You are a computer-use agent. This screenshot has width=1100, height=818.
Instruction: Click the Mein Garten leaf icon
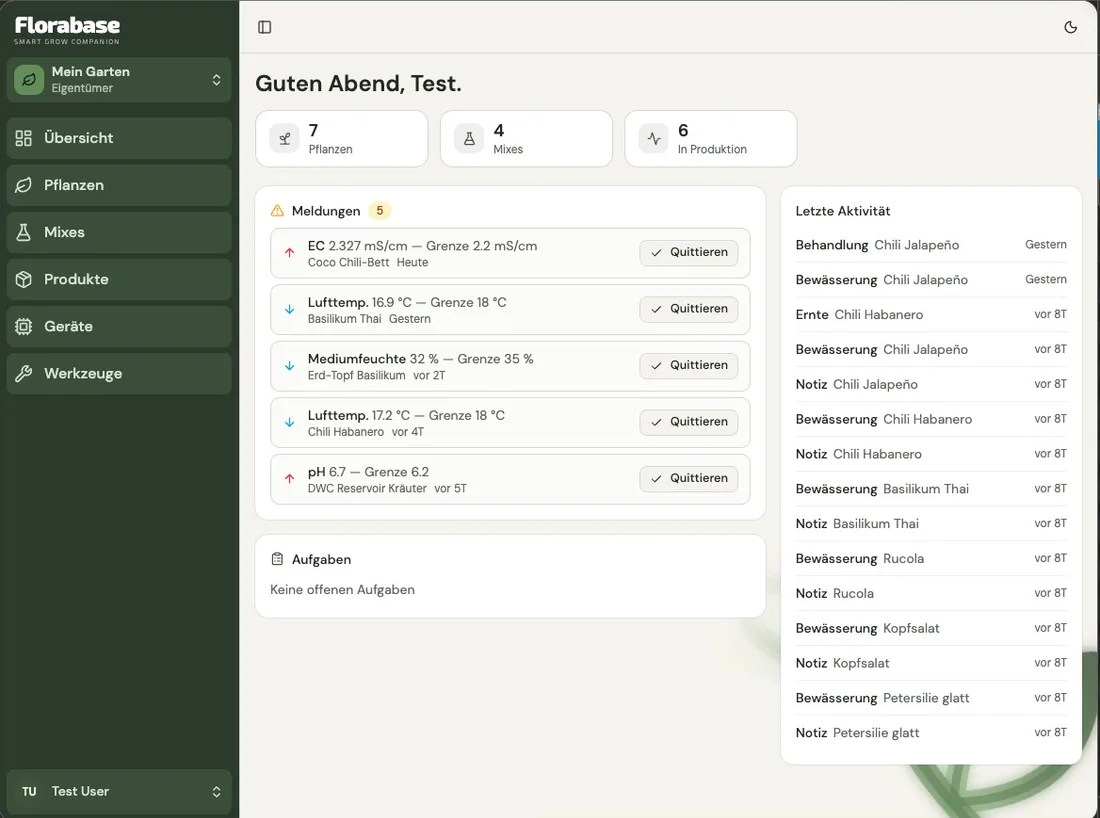pos(29,79)
